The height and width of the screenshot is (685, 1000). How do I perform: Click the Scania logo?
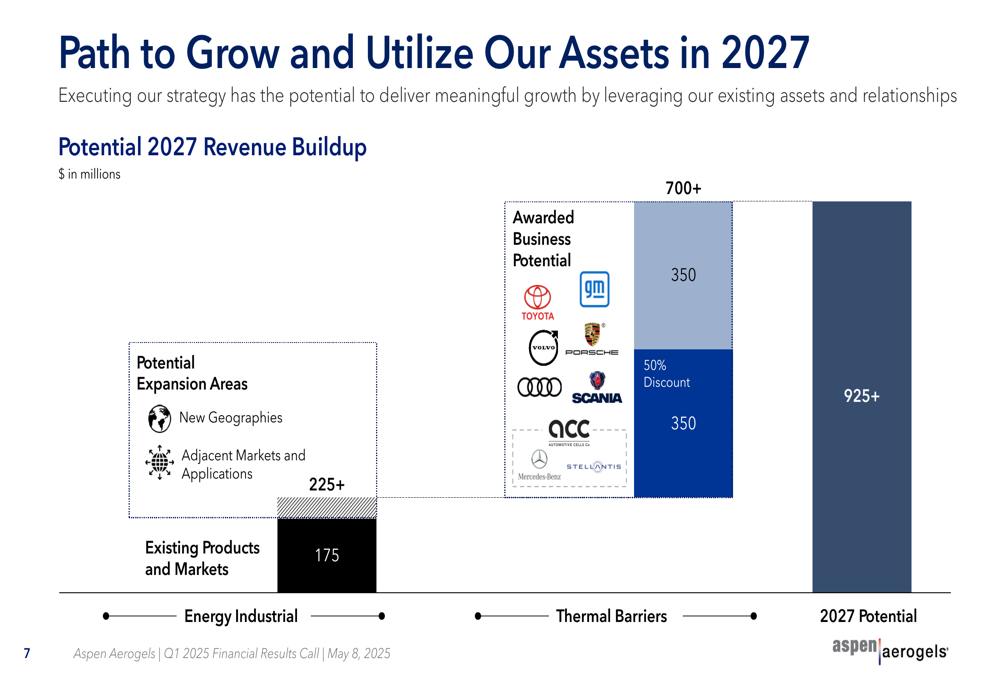click(x=597, y=388)
